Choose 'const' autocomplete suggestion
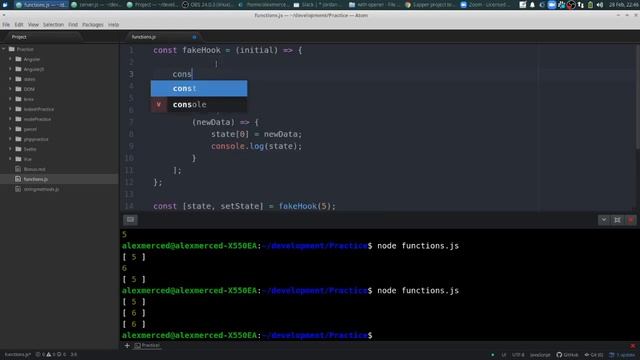Screen dimensions: 640x360 (x=199, y=88)
